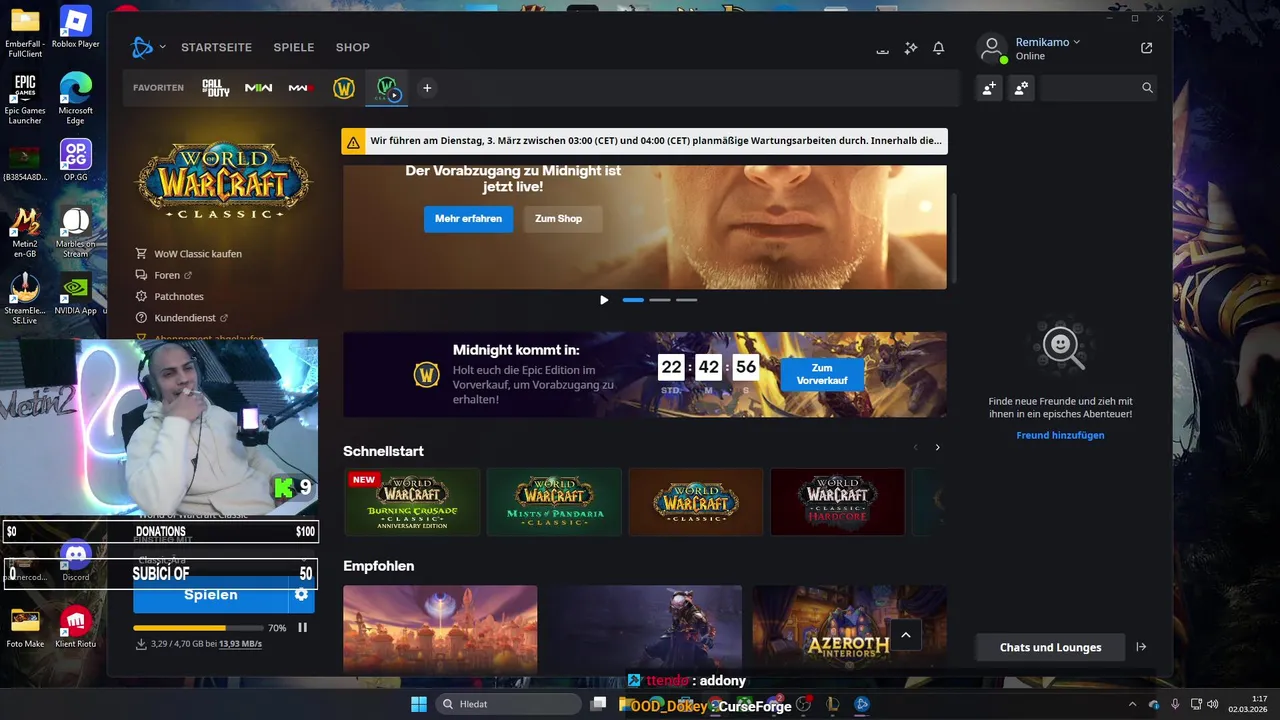1280x720 pixels.
Task: Click the taskbar volume icon
Action: coord(1212,704)
